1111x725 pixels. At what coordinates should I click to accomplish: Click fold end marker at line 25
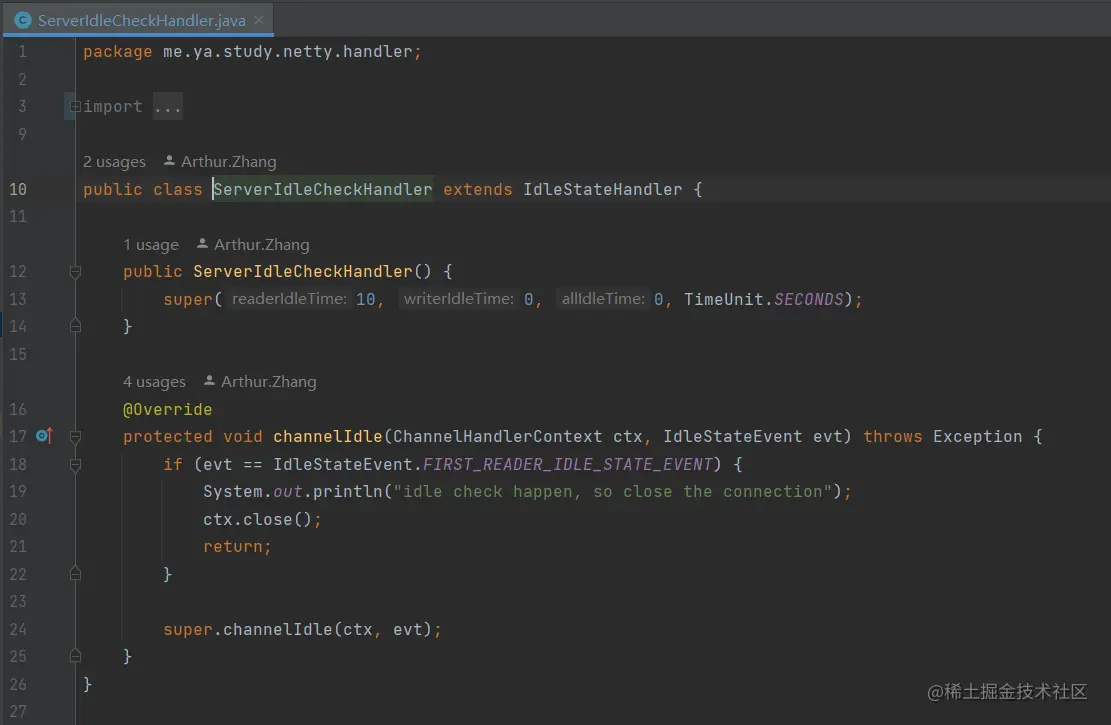tap(75, 656)
